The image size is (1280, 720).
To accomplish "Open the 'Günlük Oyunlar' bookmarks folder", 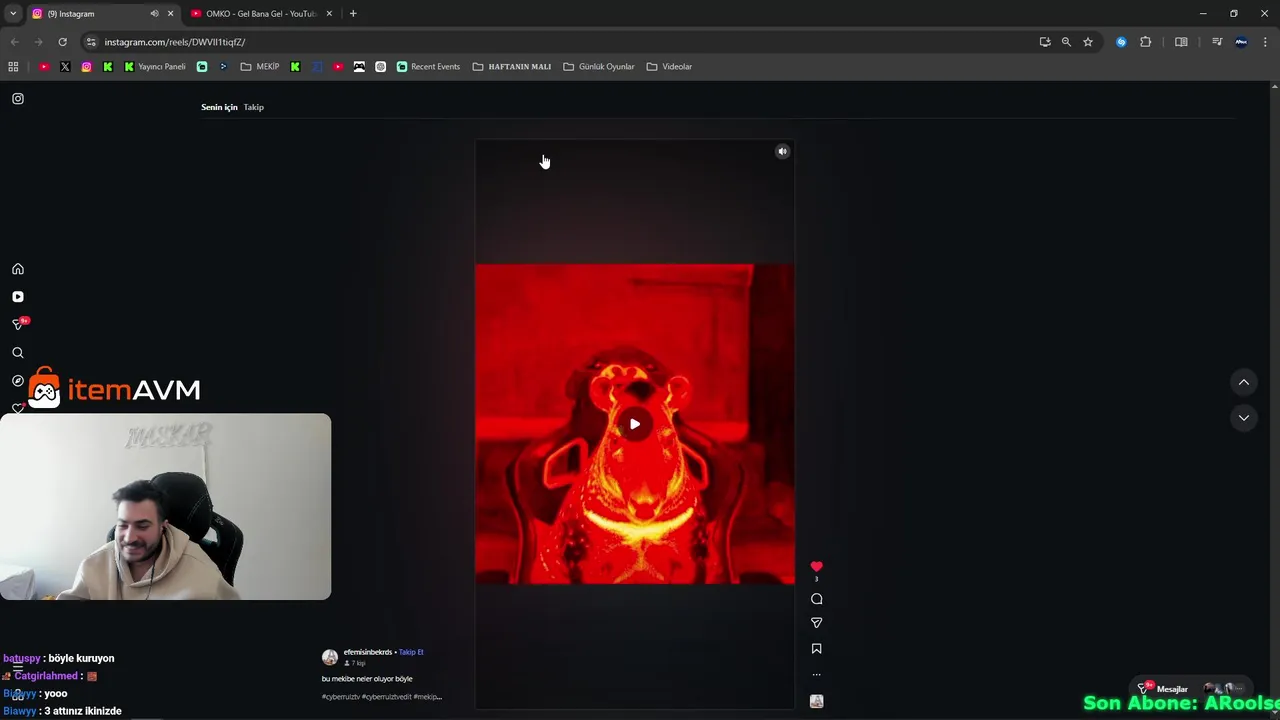I will [599, 67].
